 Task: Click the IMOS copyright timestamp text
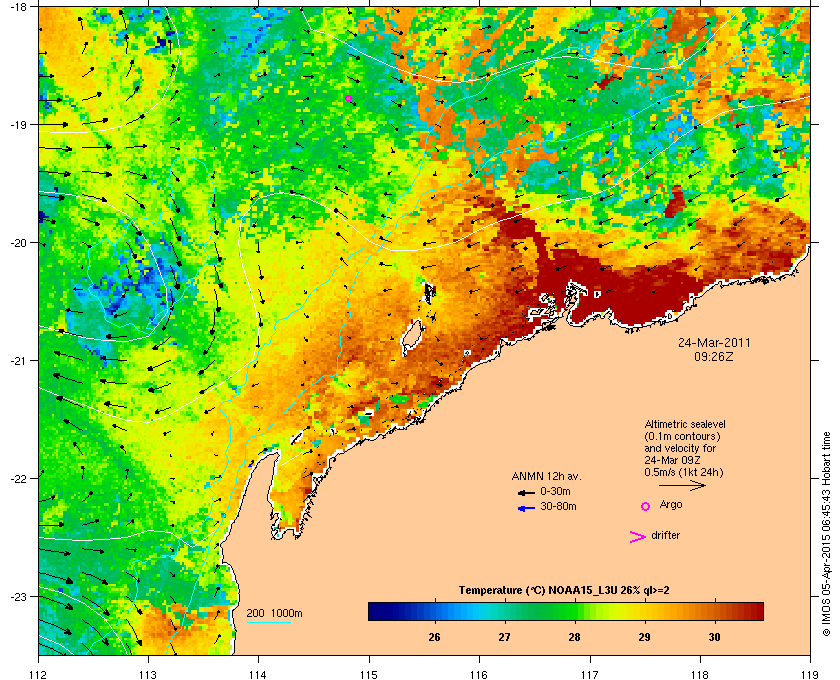[827, 534]
